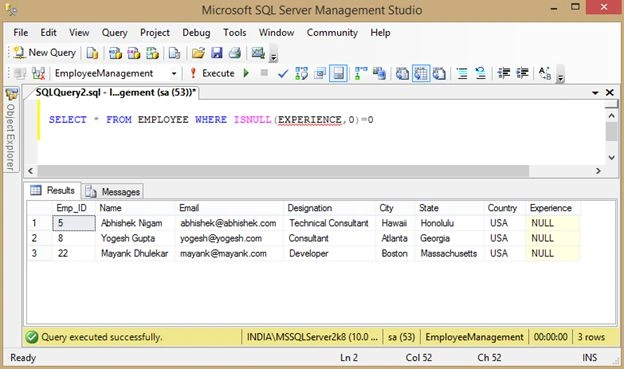Select the Emp_ID cell containing 5
The width and height of the screenshot is (624, 369).
[x=74, y=223]
